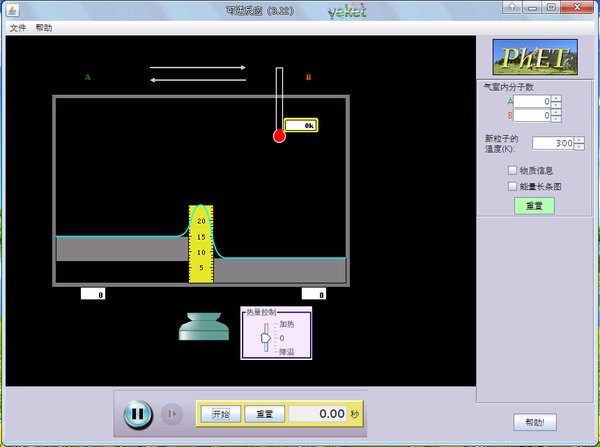Viewport: 600px width, 447px height.
Task: Click the heat control slider knob
Action: (x=266, y=338)
